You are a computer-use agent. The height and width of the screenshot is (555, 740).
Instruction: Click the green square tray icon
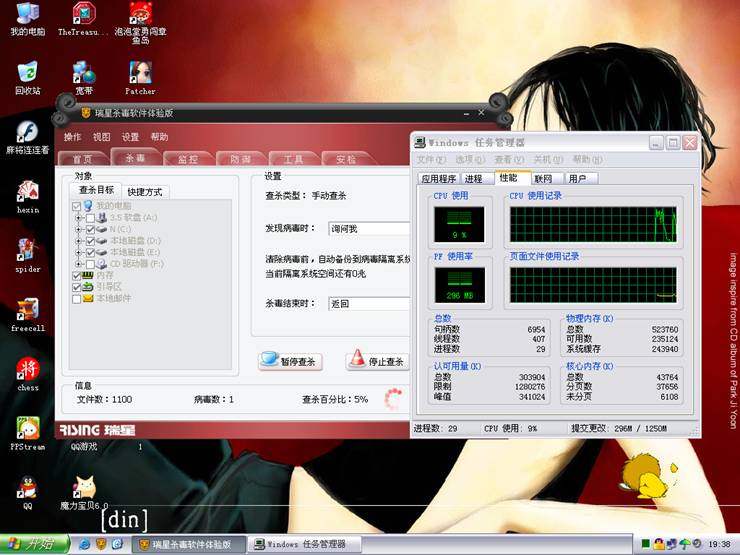point(645,544)
